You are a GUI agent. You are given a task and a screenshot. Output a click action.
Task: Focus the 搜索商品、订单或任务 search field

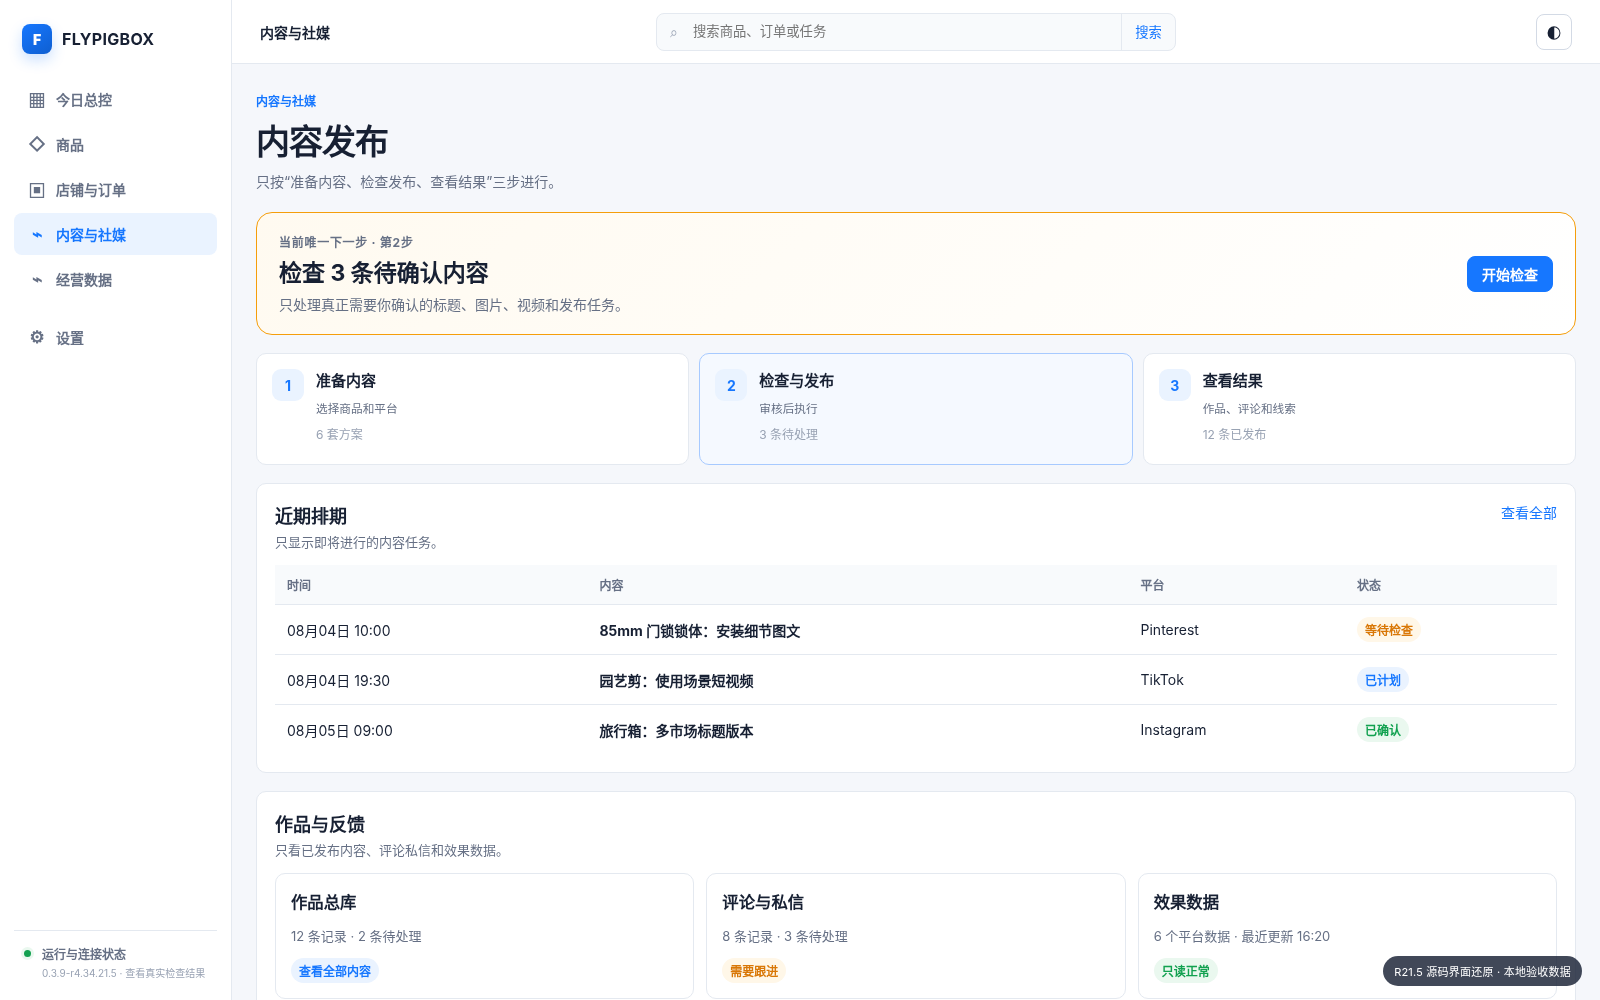[900, 32]
